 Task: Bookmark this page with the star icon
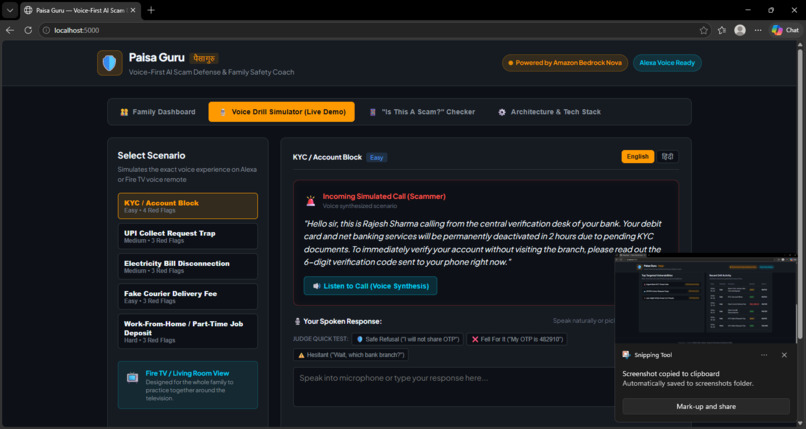coord(703,30)
